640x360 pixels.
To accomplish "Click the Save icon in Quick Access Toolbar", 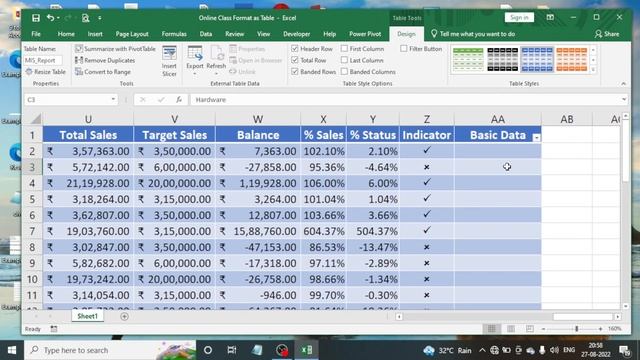I will click(x=36, y=18).
